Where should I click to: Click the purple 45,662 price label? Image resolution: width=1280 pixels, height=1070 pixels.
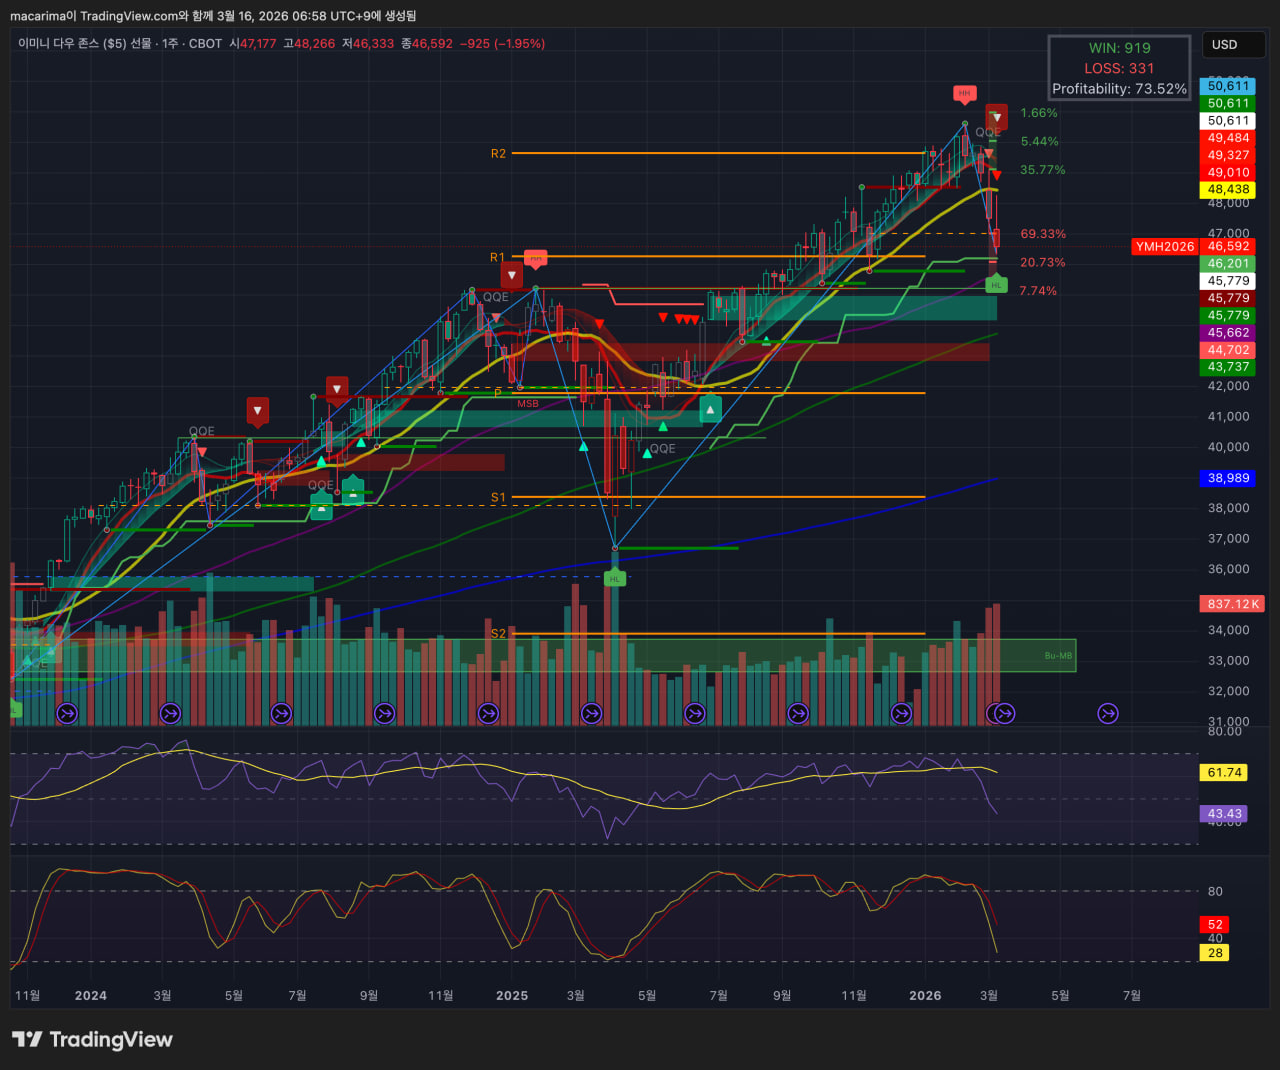[1228, 333]
